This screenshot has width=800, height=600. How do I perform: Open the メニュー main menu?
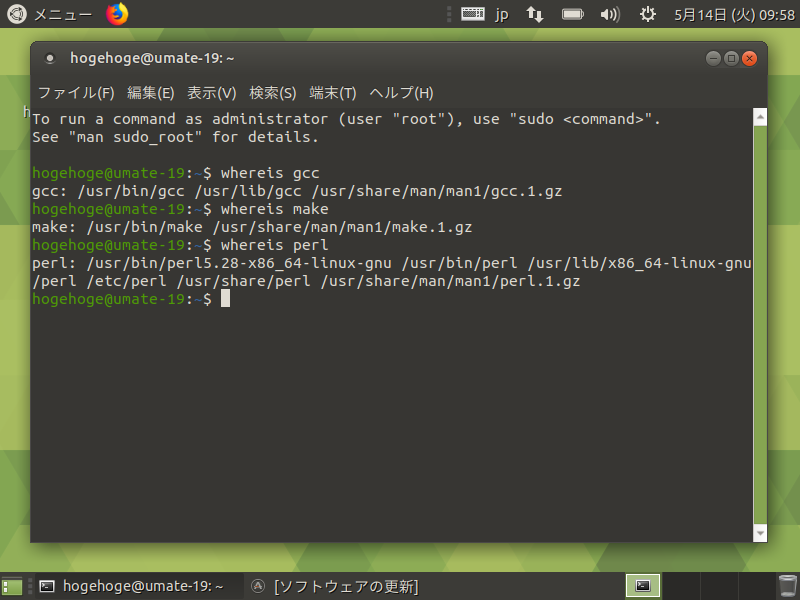49,14
